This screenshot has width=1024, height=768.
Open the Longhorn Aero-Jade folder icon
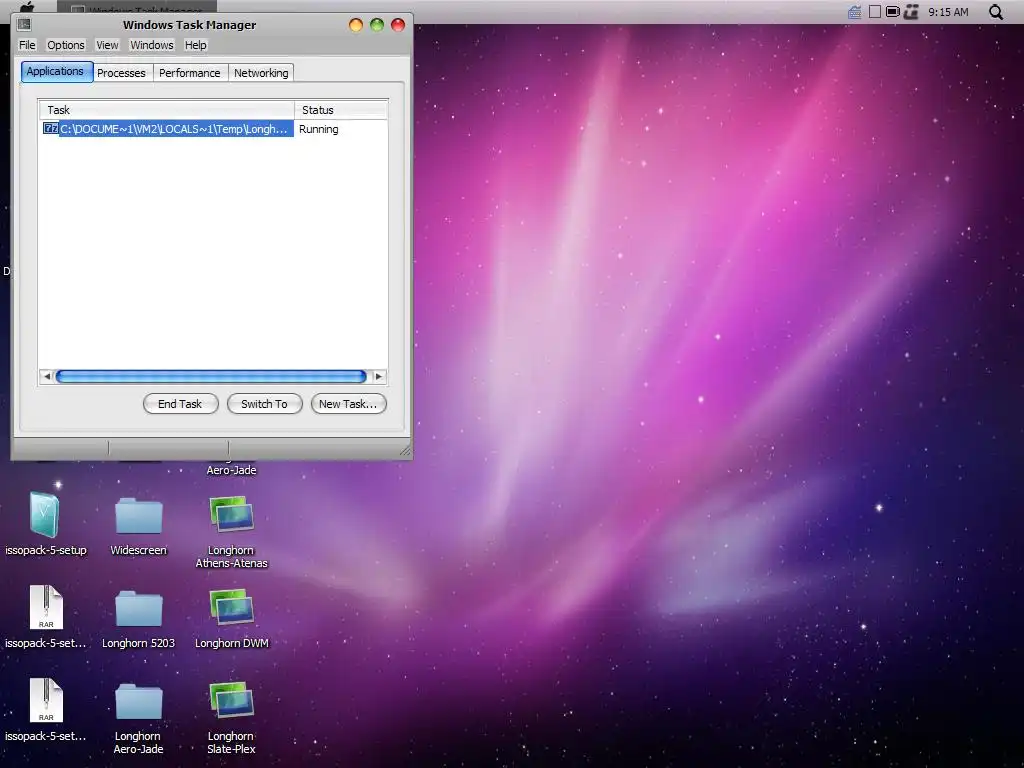[138, 702]
